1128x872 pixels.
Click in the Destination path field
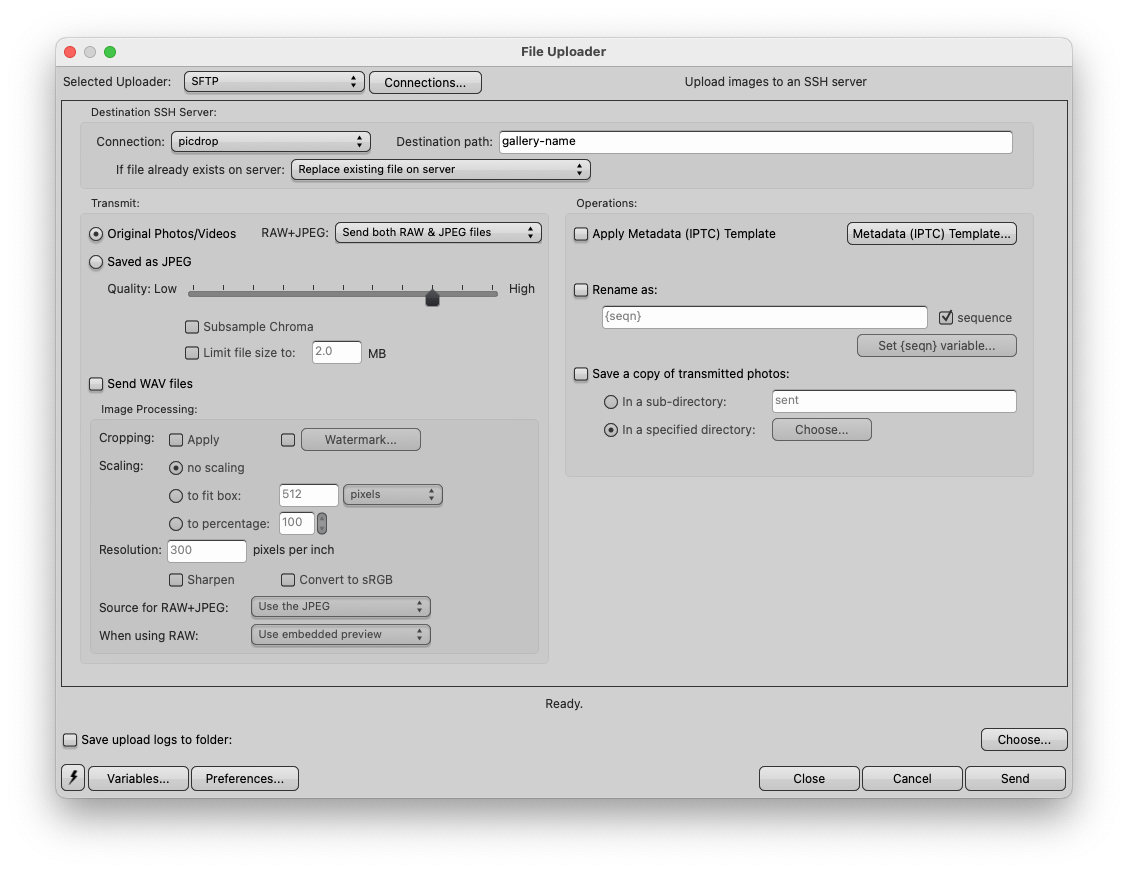(755, 142)
